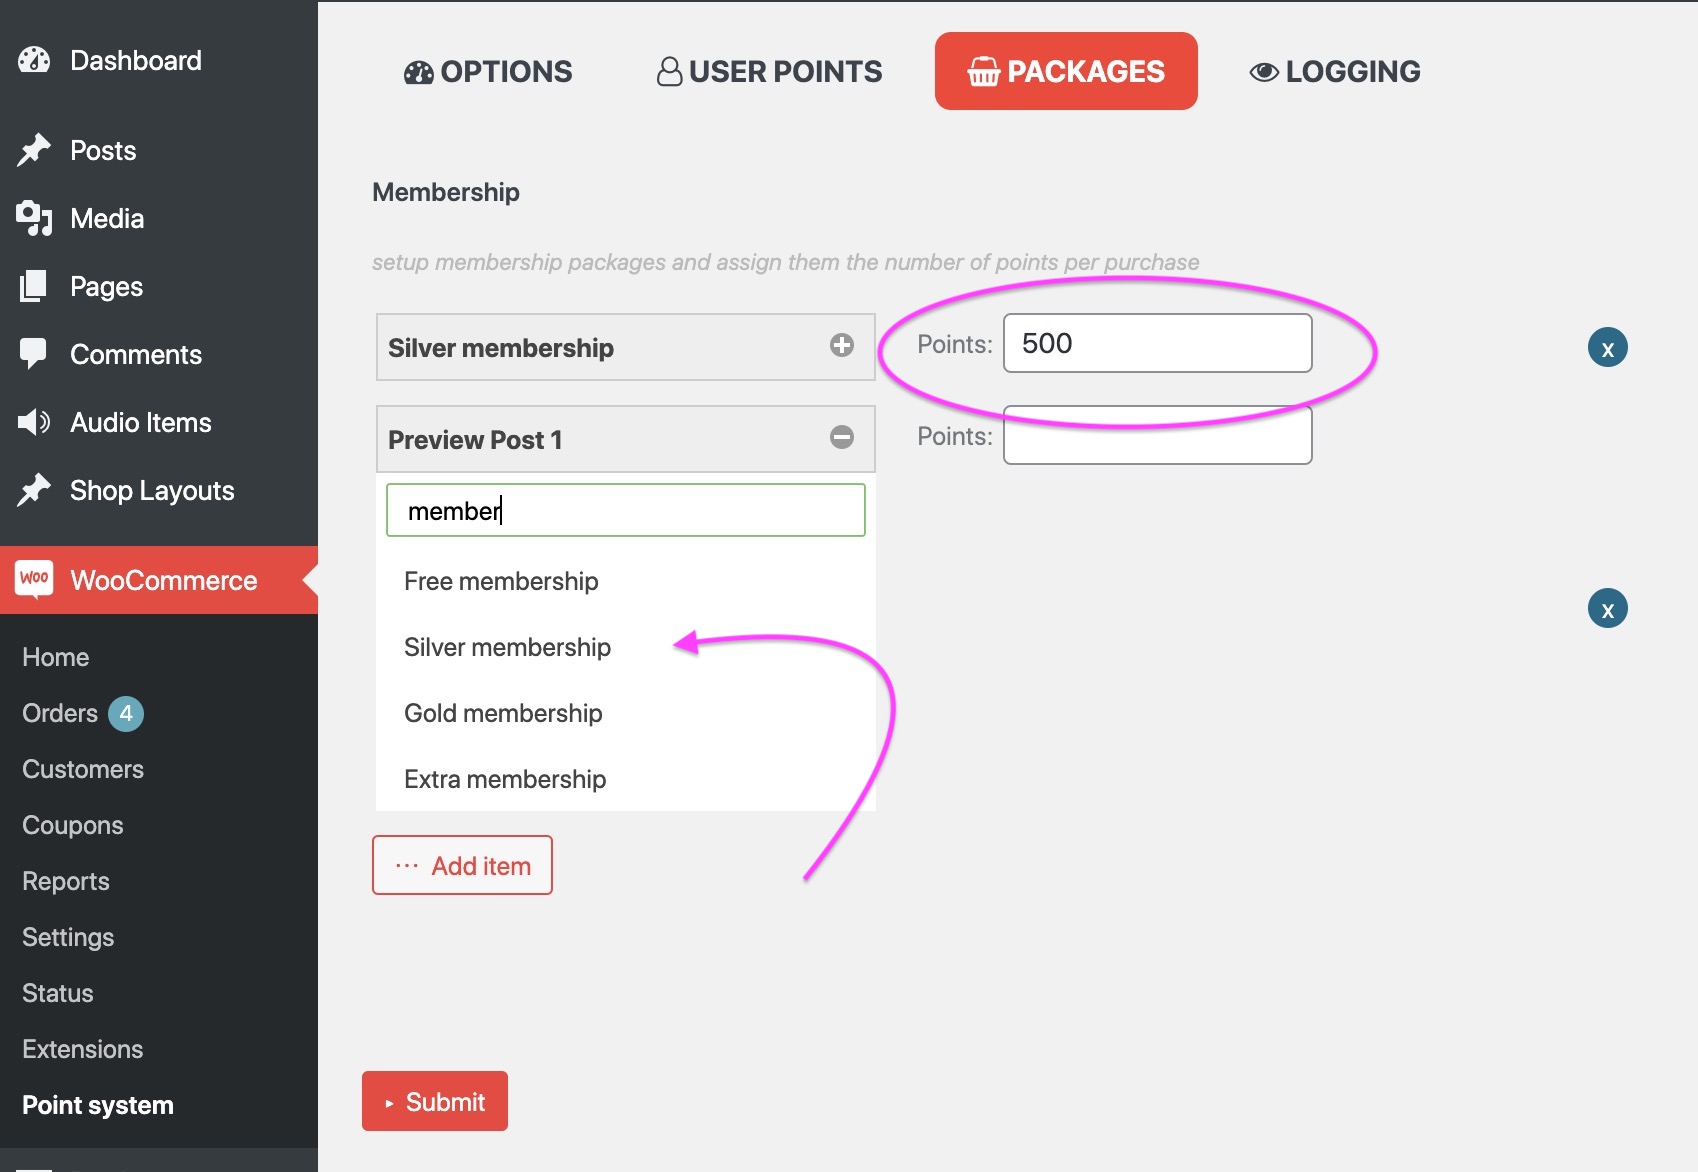Open the Logging tab
Viewport: 1698px width, 1172px height.
(x=1335, y=71)
